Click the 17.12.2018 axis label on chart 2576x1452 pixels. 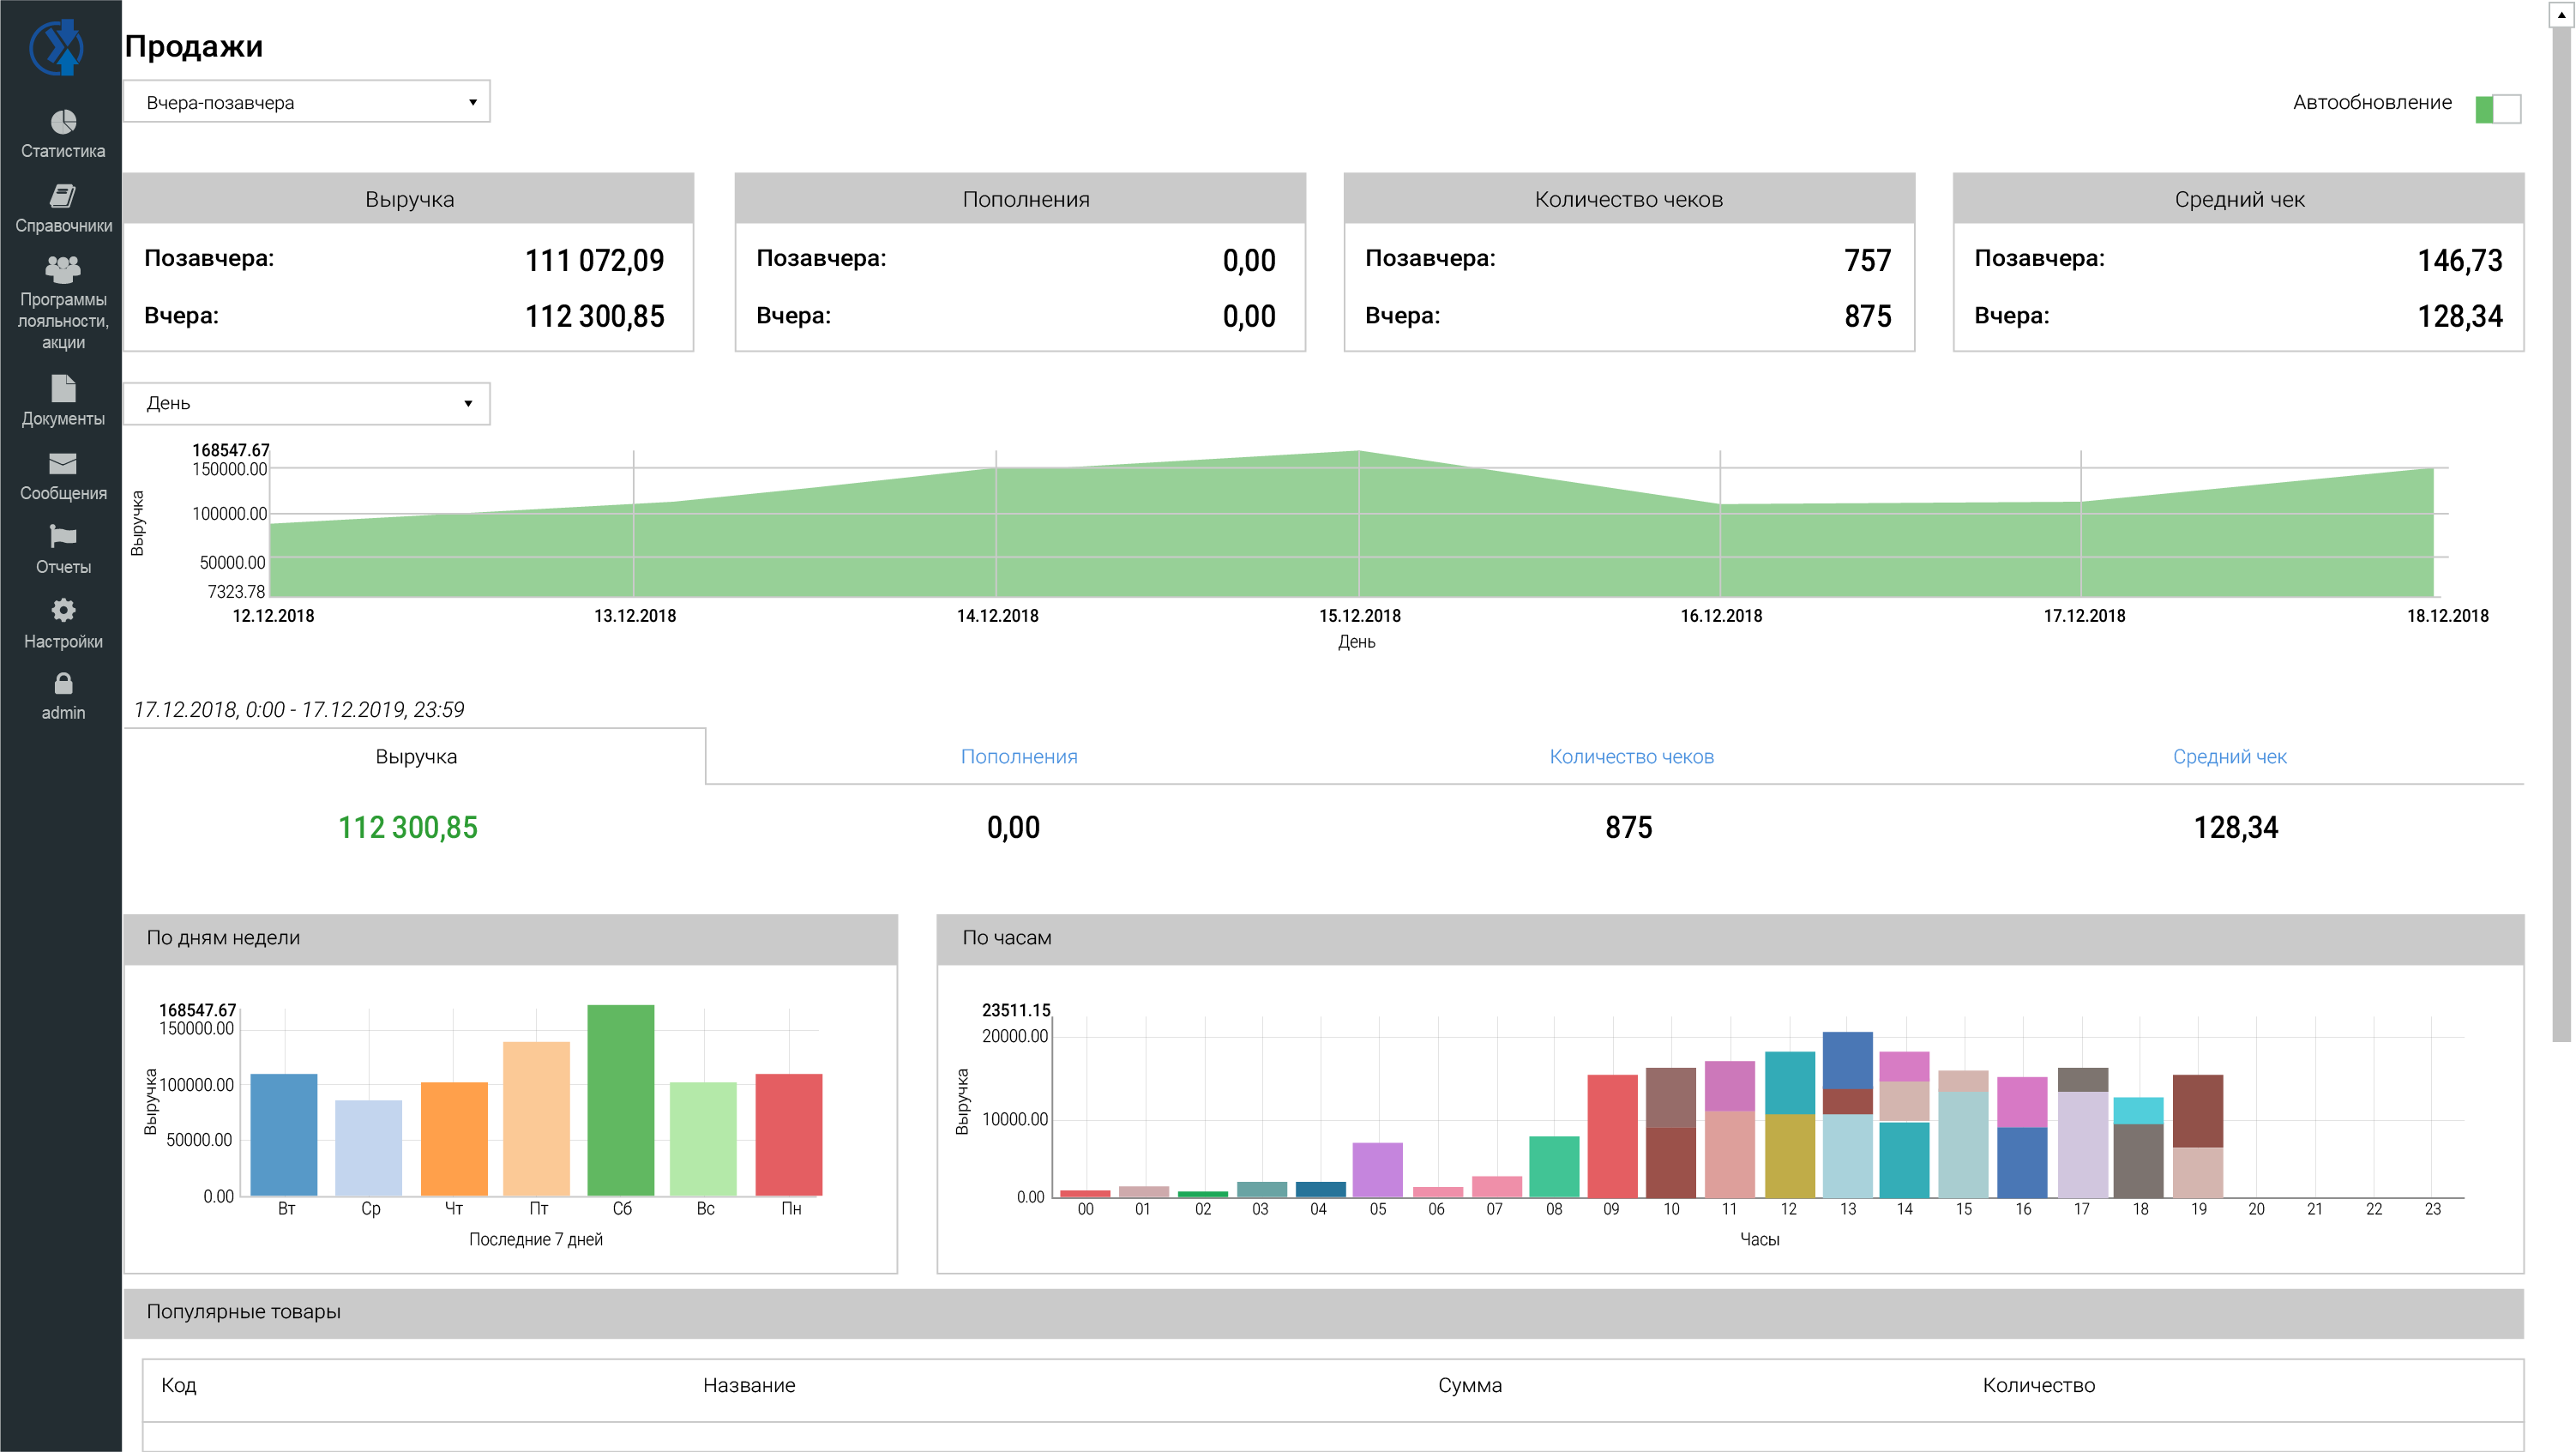pyautogui.click(x=2084, y=616)
